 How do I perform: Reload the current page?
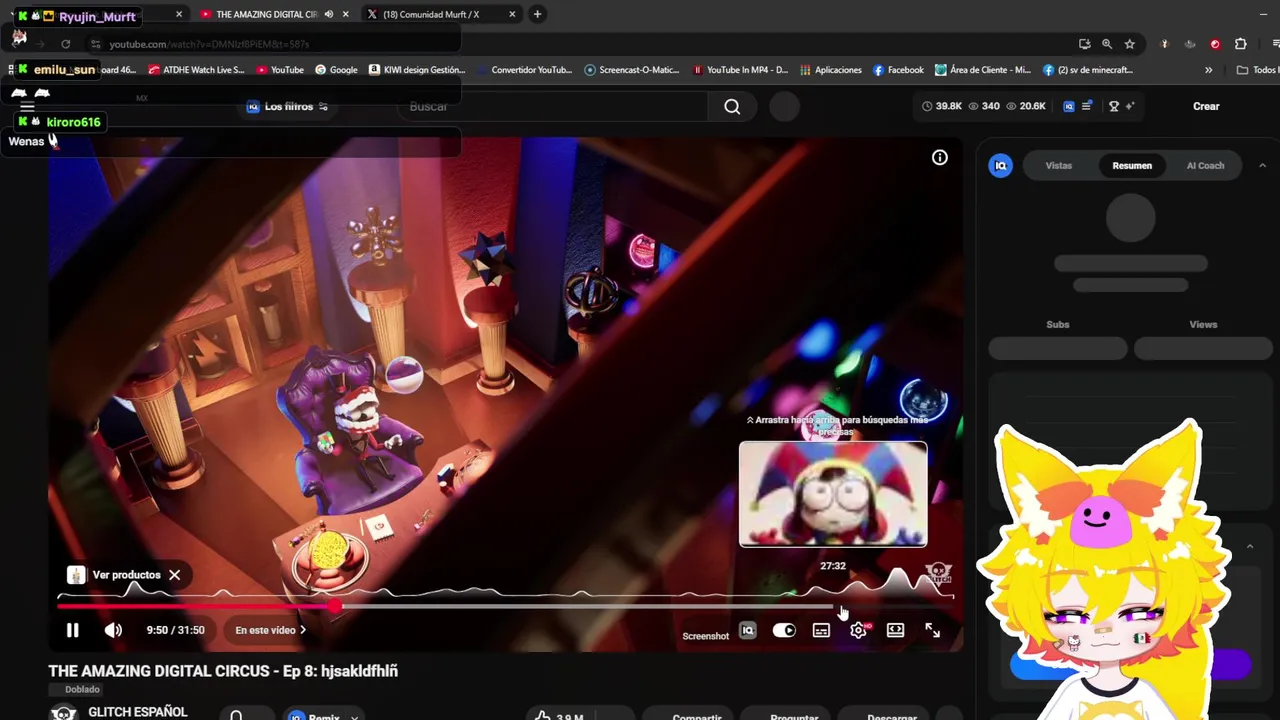66,44
